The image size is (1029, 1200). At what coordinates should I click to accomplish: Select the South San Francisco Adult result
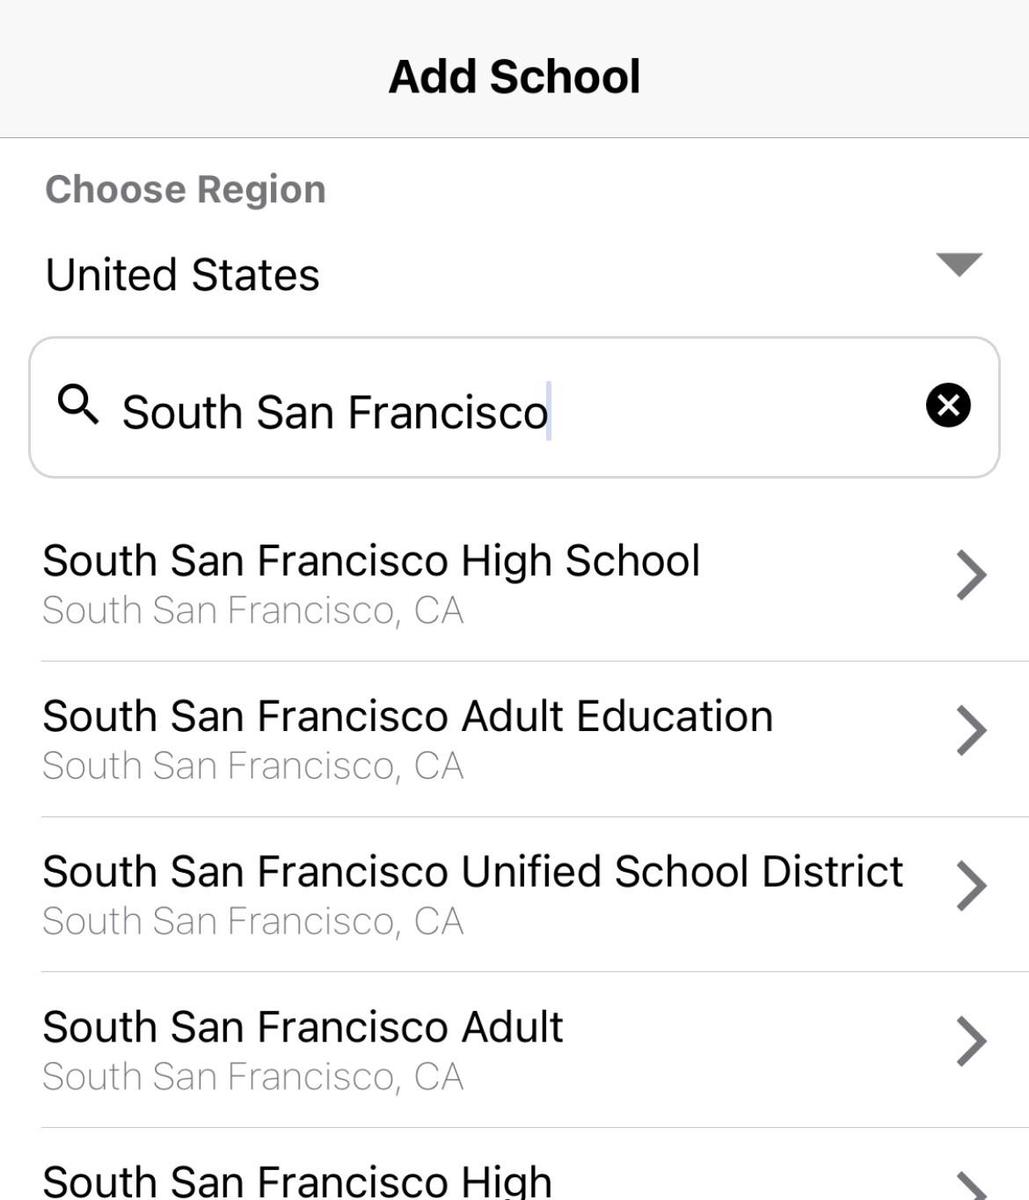303,1028
